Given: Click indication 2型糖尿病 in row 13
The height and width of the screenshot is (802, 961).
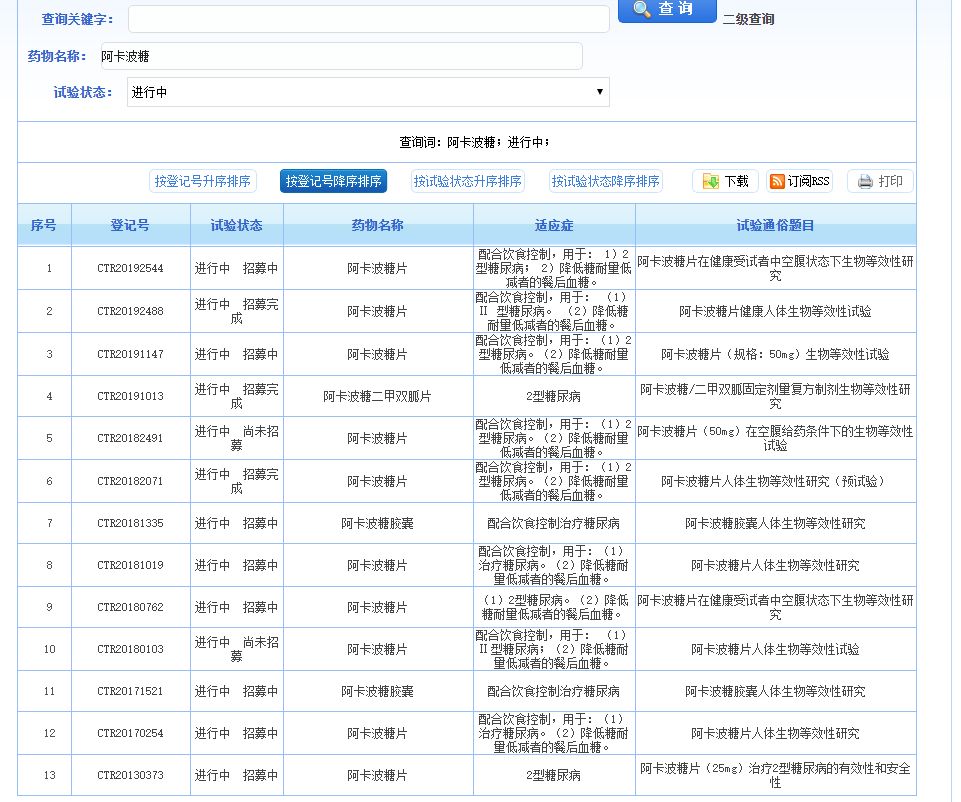Looking at the screenshot, I should click(x=553, y=775).
